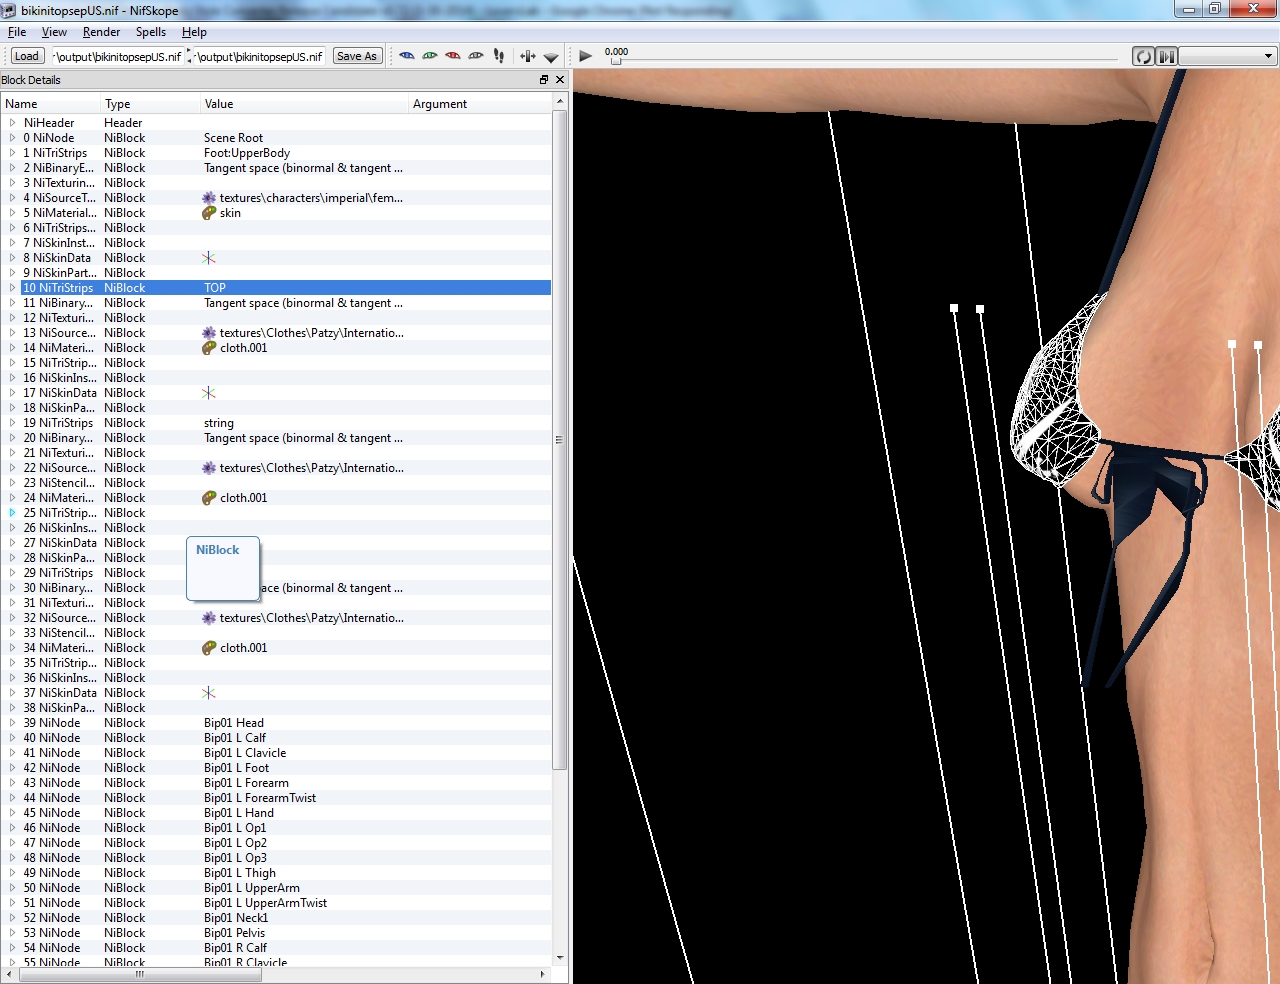Image resolution: width=1280 pixels, height=984 pixels.
Task: Click the Load button
Action: pos(27,56)
